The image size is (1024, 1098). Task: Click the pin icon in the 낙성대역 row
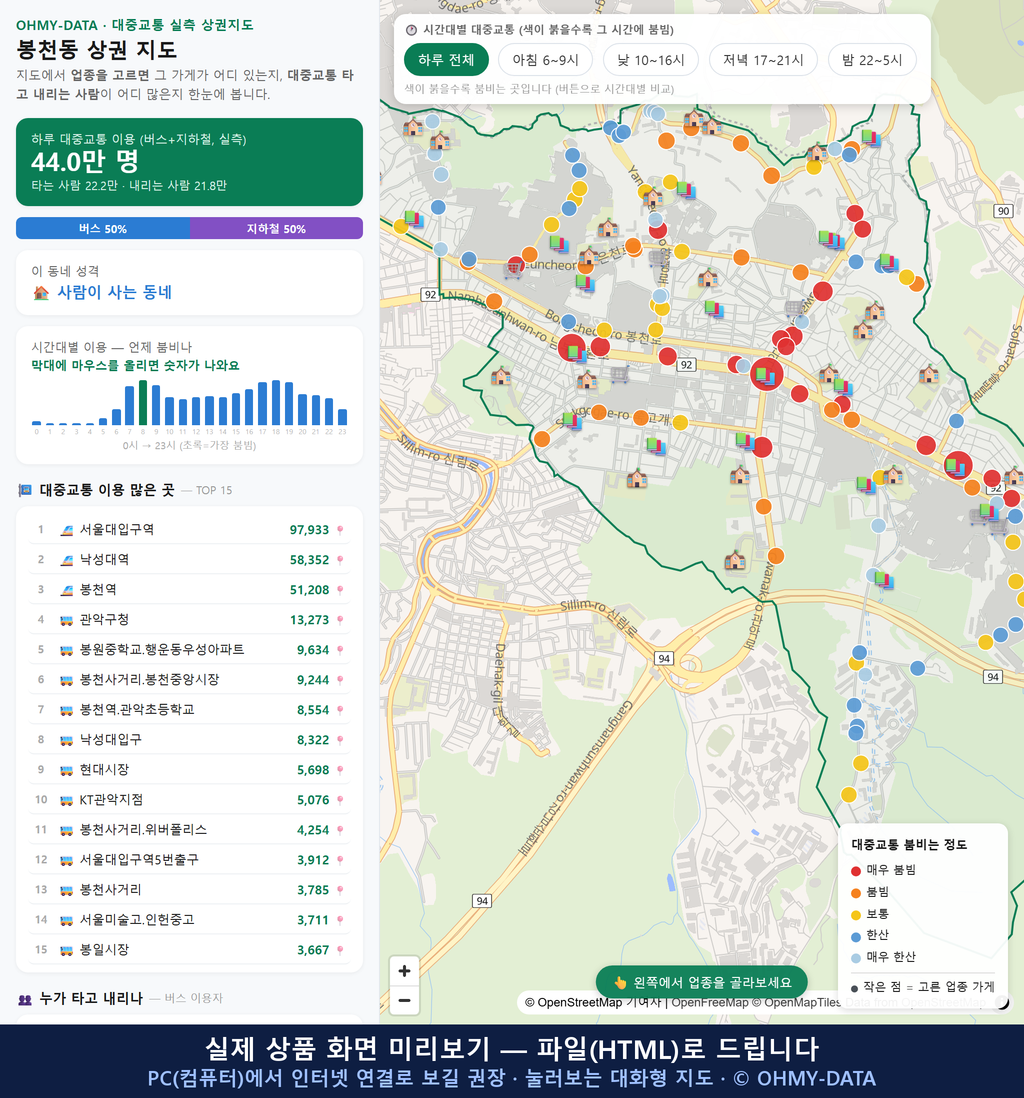tap(340, 560)
